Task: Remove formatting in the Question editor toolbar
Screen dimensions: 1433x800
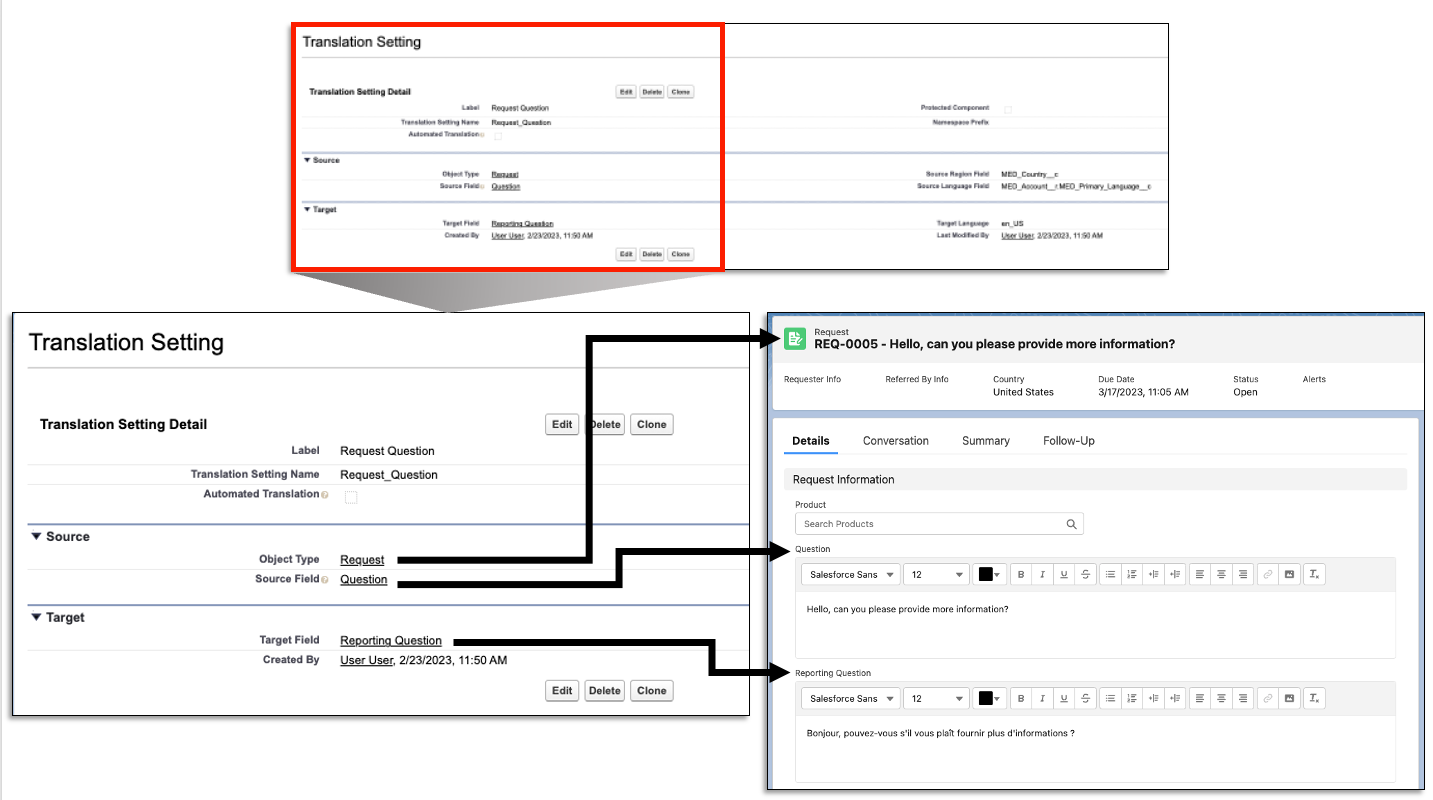Action: click(1314, 574)
